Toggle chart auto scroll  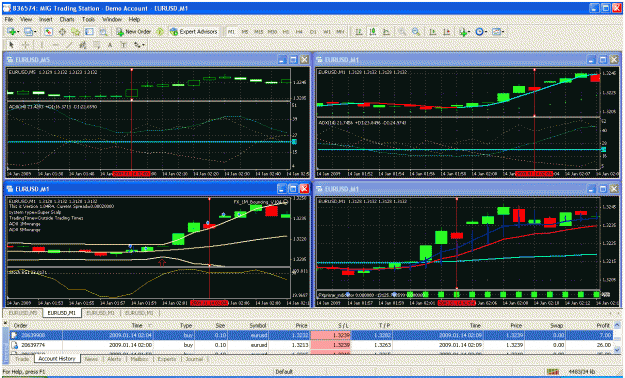point(432,32)
